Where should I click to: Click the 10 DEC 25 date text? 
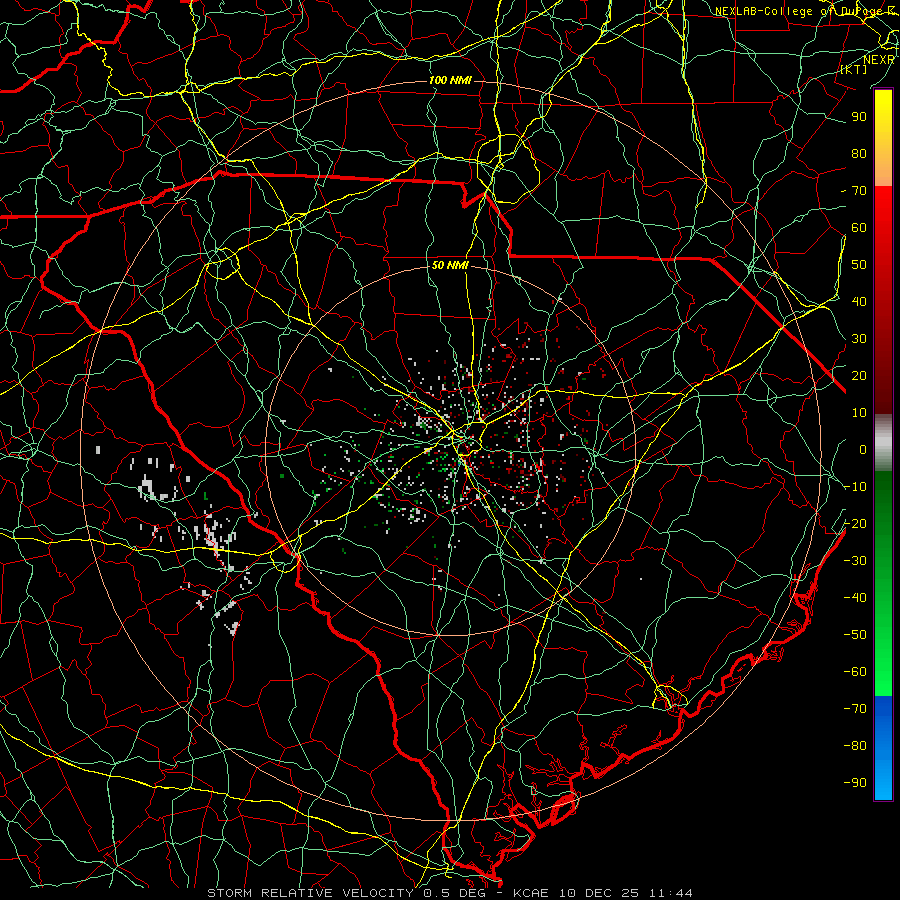tap(599, 893)
